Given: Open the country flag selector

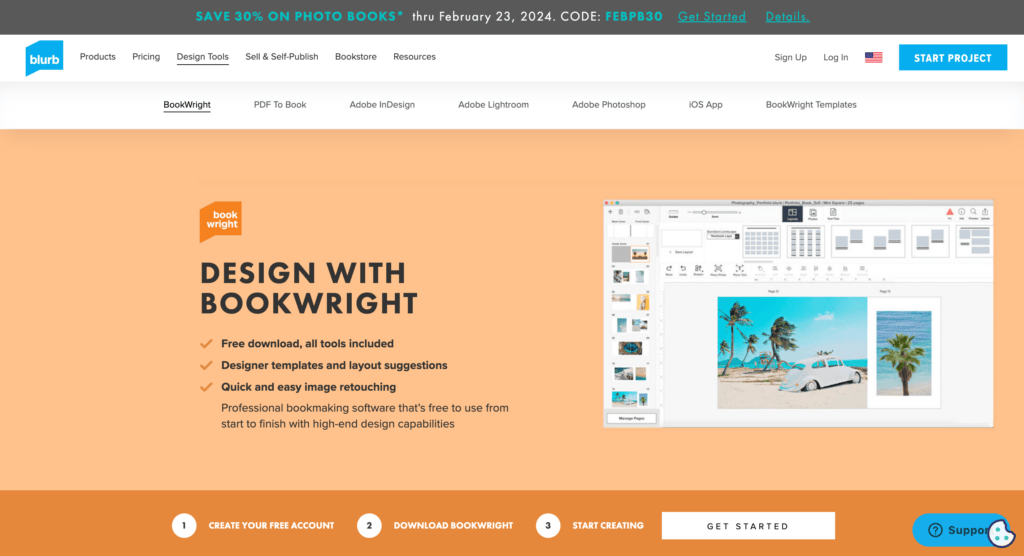Looking at the screenshot, I should click(873, 57).
